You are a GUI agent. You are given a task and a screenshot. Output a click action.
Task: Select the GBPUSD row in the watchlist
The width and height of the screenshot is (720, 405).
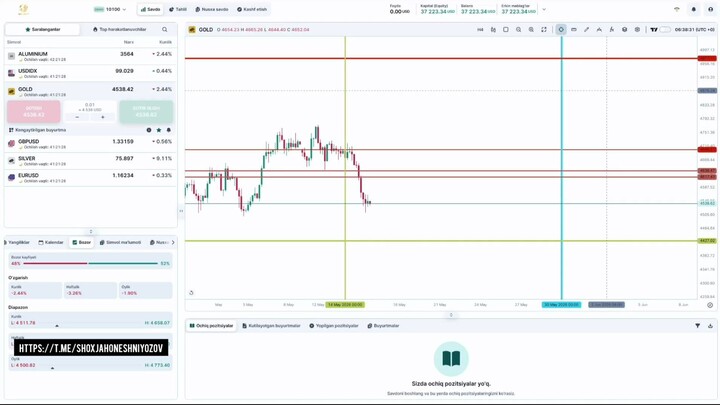pyautogui.click(x=90, y=144)
